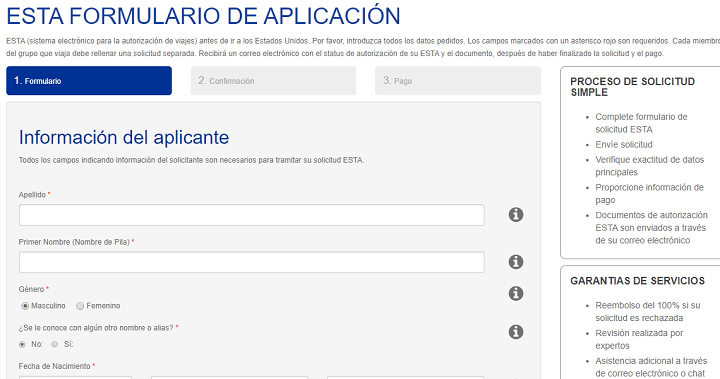Focus the Primer Nombre input field
This screenshot has height=379, width=720.
point(252,262)
